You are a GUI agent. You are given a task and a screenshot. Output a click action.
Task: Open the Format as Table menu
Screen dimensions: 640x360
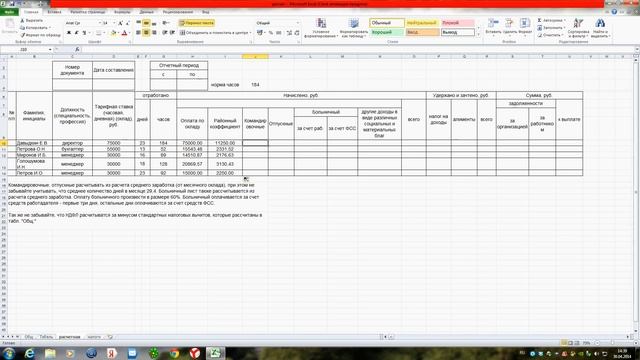tap(353, 28)
